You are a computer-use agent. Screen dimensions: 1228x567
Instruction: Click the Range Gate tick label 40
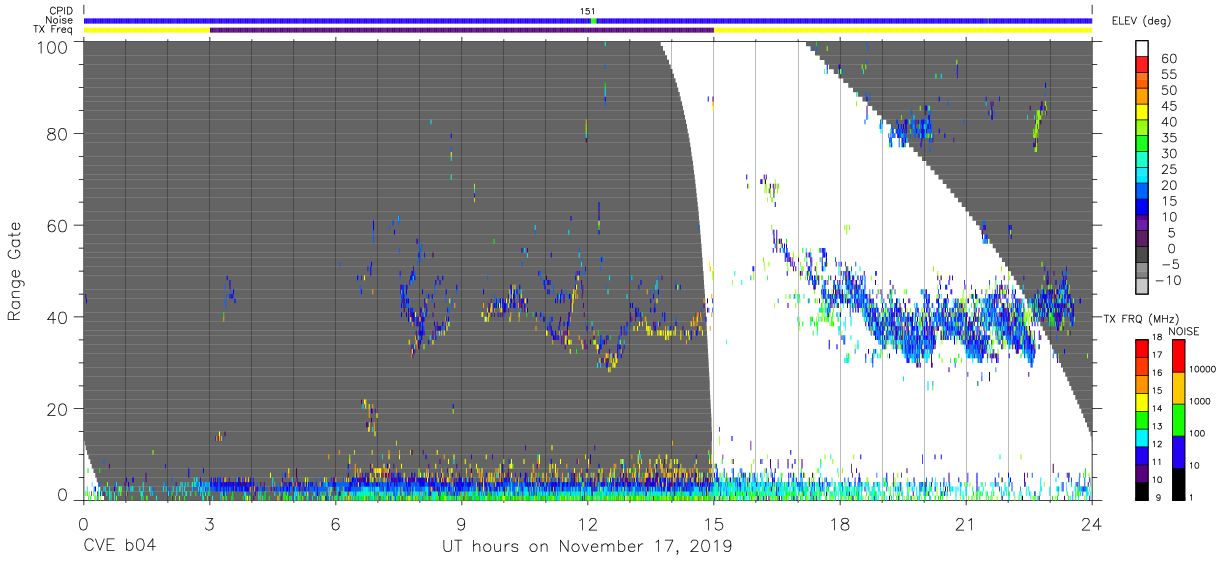click(58, 318)
